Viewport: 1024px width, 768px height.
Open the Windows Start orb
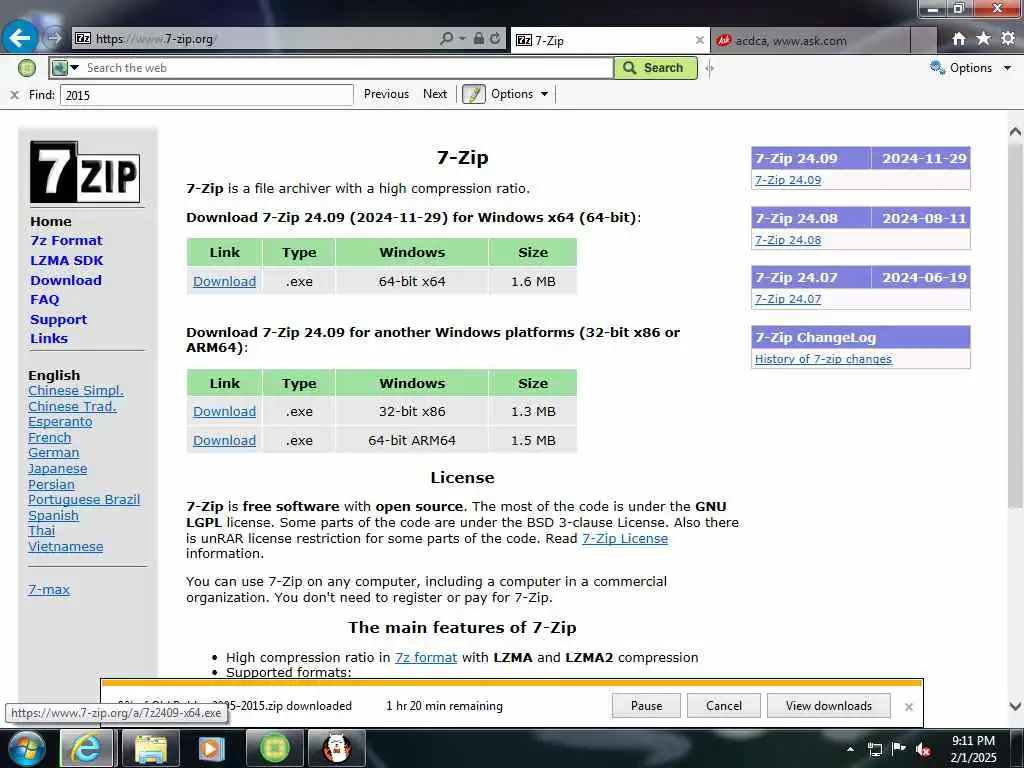click(x=27, y=748)
